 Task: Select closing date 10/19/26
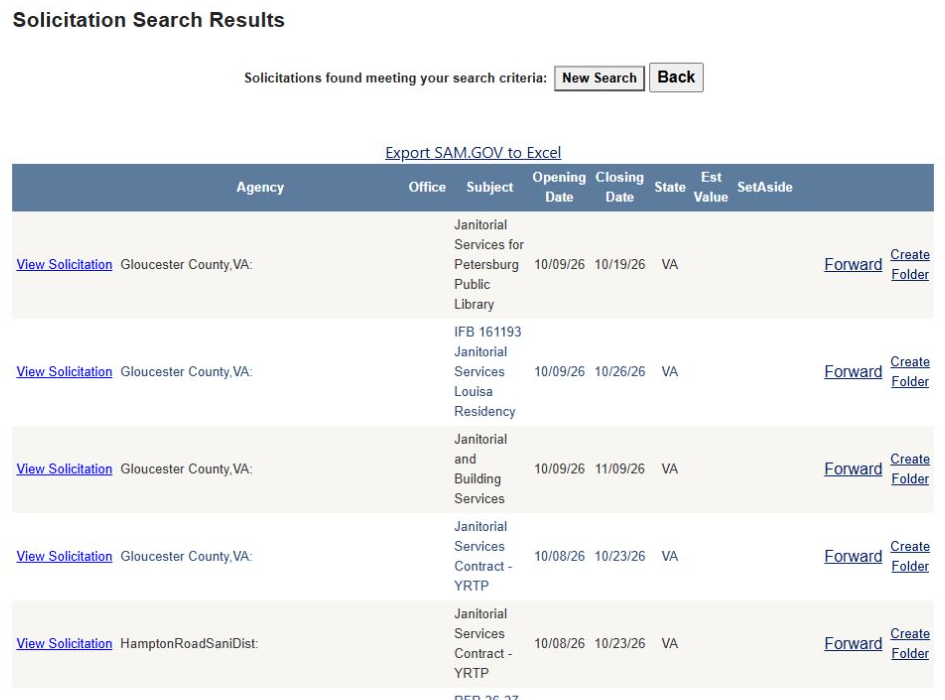620,265
